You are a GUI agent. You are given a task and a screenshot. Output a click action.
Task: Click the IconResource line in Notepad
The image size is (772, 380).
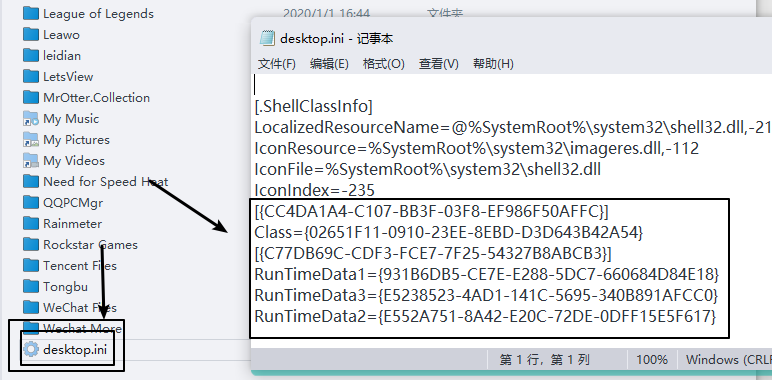477,148
